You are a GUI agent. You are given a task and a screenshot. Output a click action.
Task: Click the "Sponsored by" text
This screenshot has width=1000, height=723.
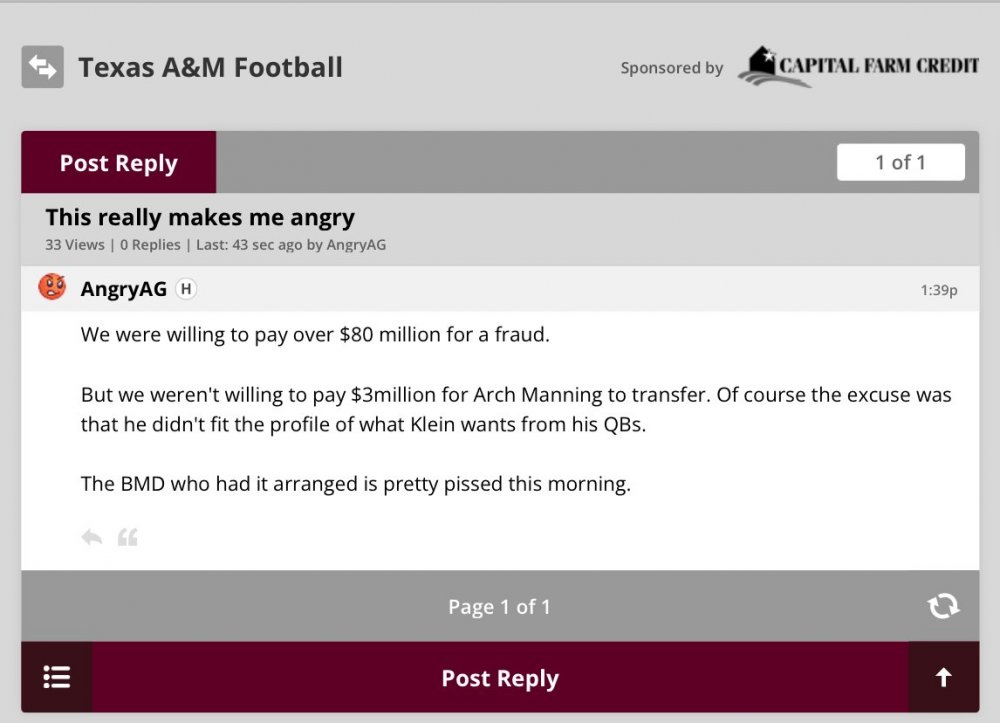(x=671, y=68)
